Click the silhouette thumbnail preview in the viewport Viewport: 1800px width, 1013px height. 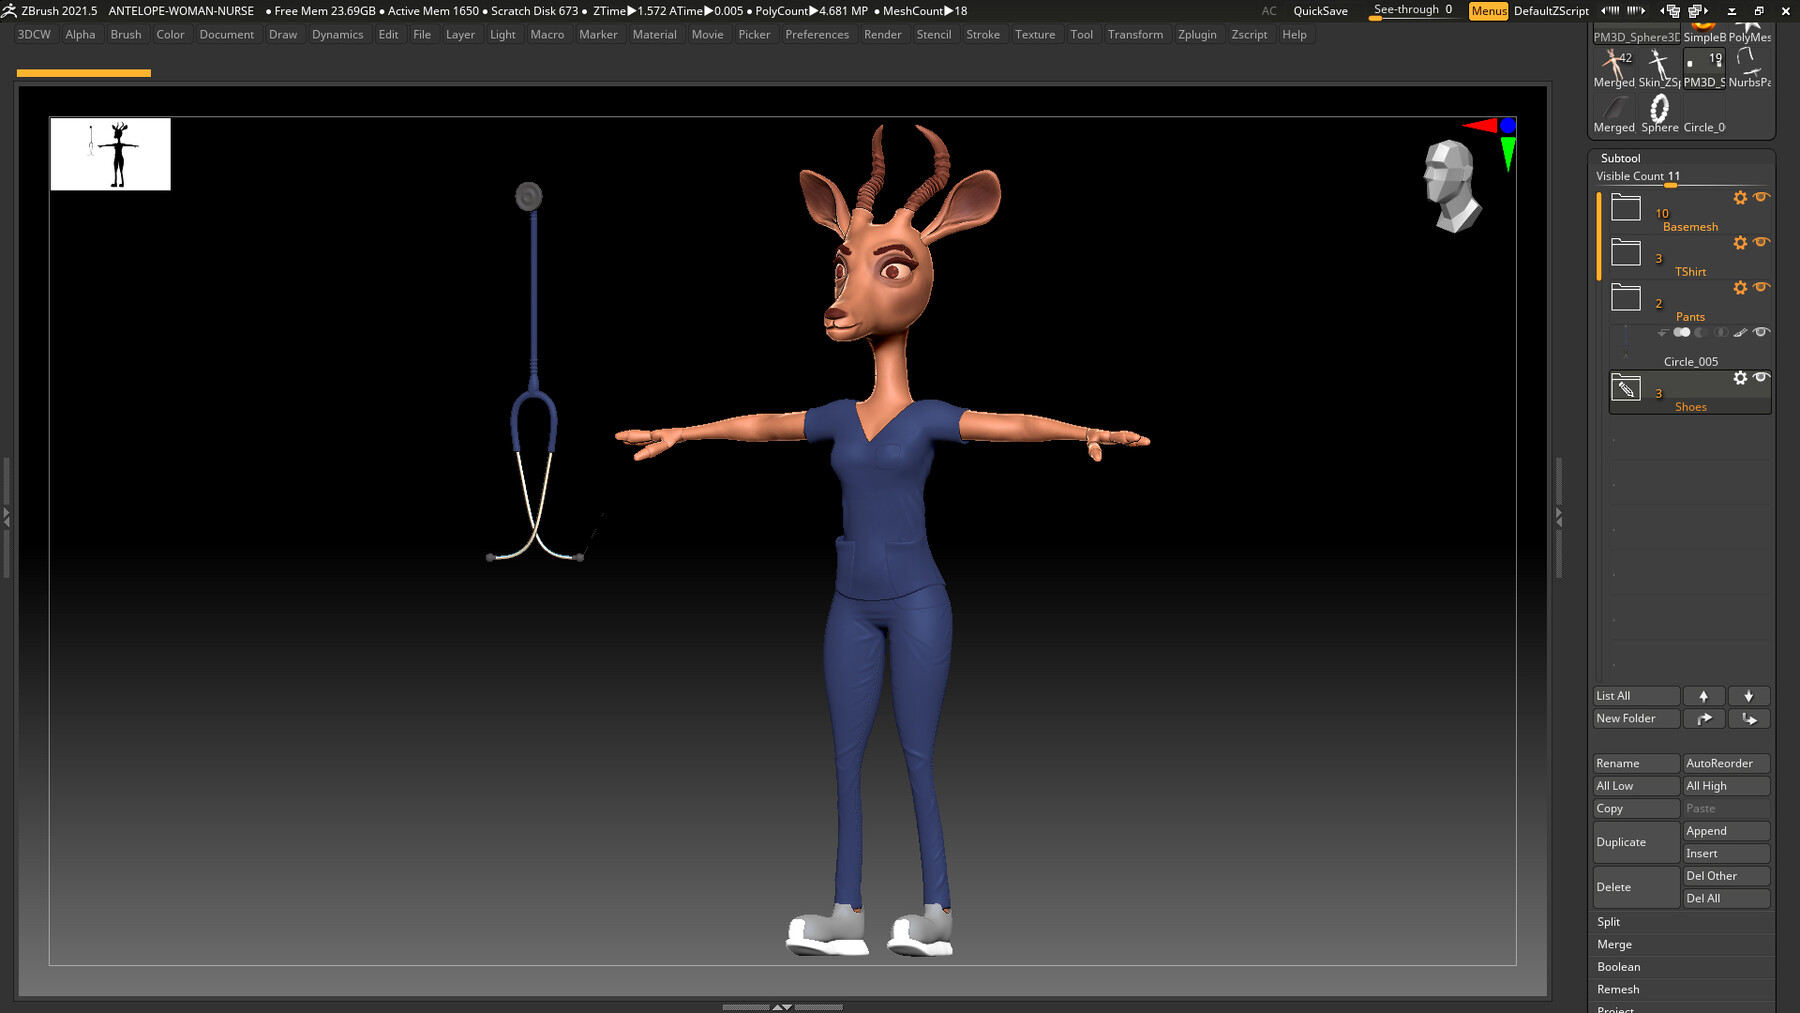tap(111, 154)
